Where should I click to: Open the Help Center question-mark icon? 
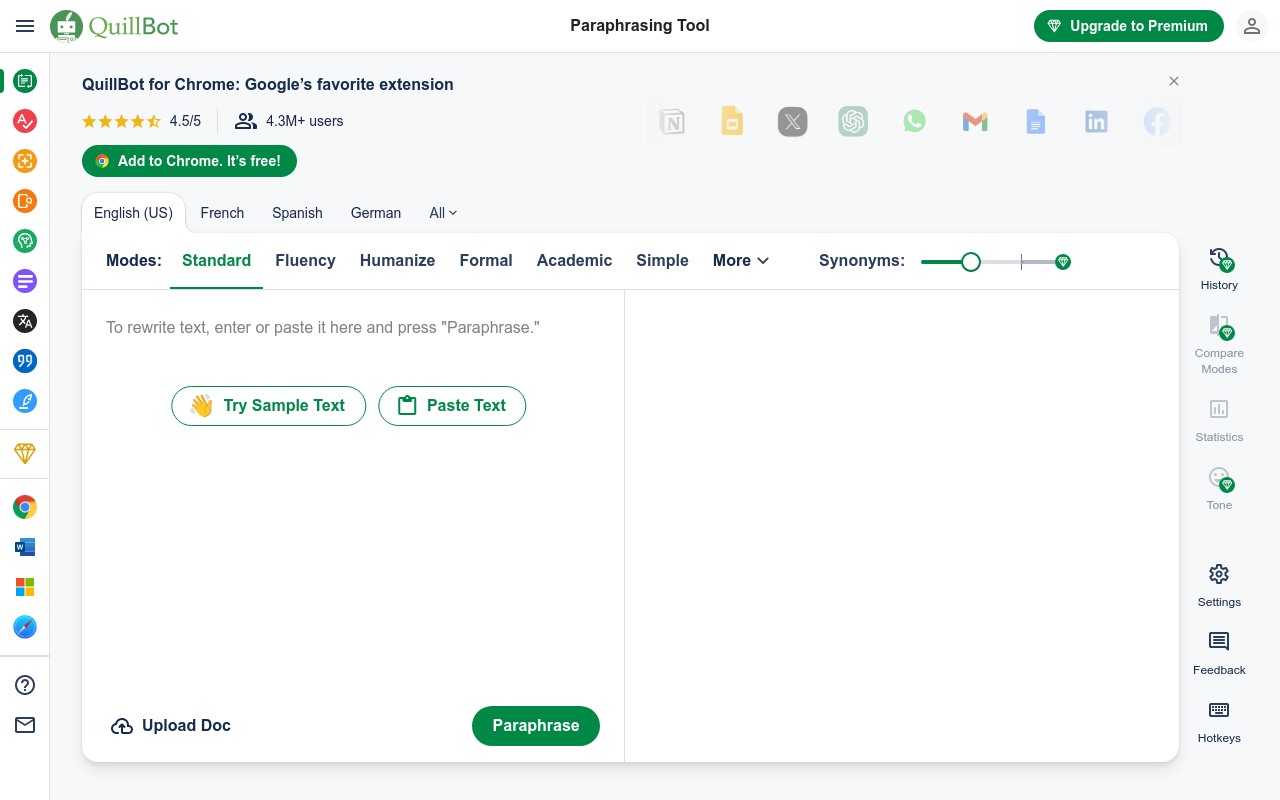[25, 685]
